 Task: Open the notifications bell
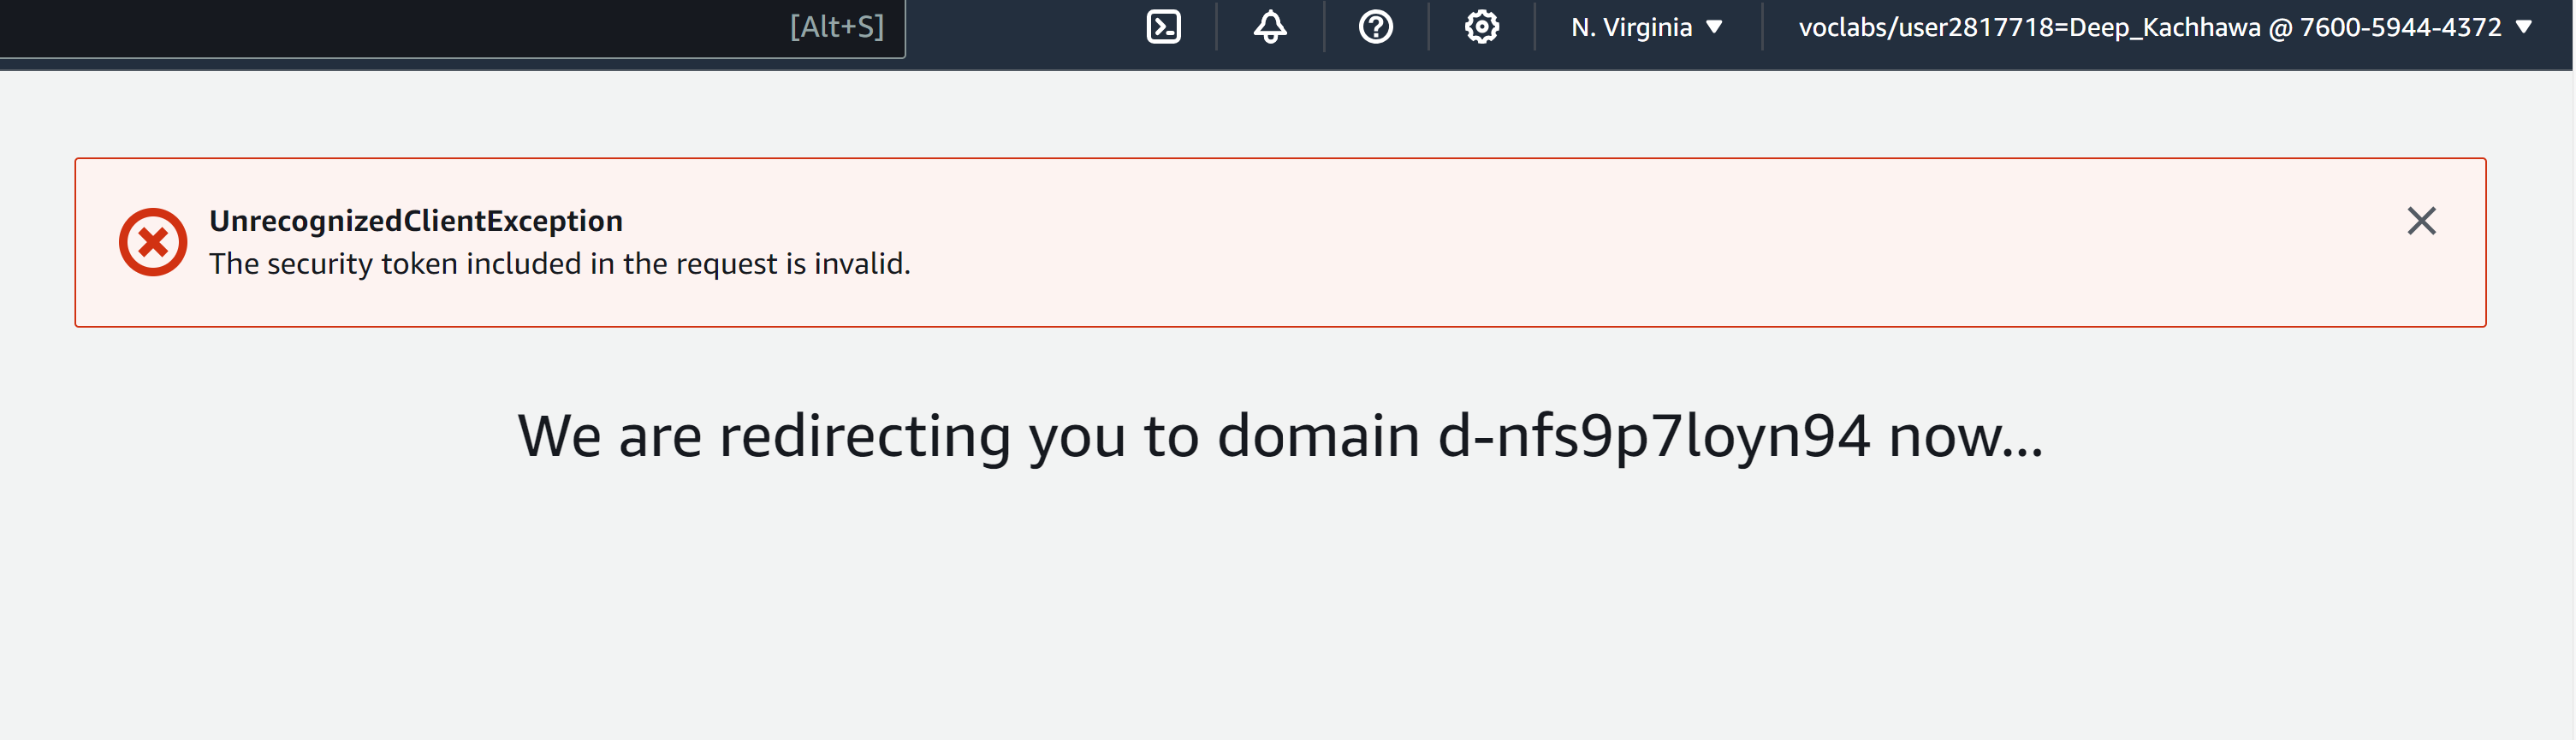click(1270, 27)
